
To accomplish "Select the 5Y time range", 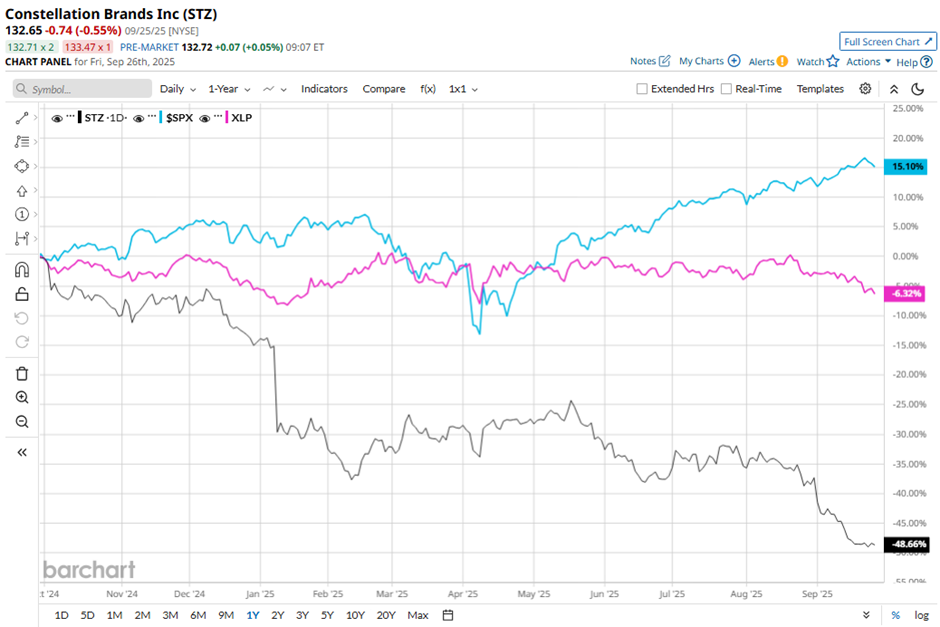I will tap(327, 615).
